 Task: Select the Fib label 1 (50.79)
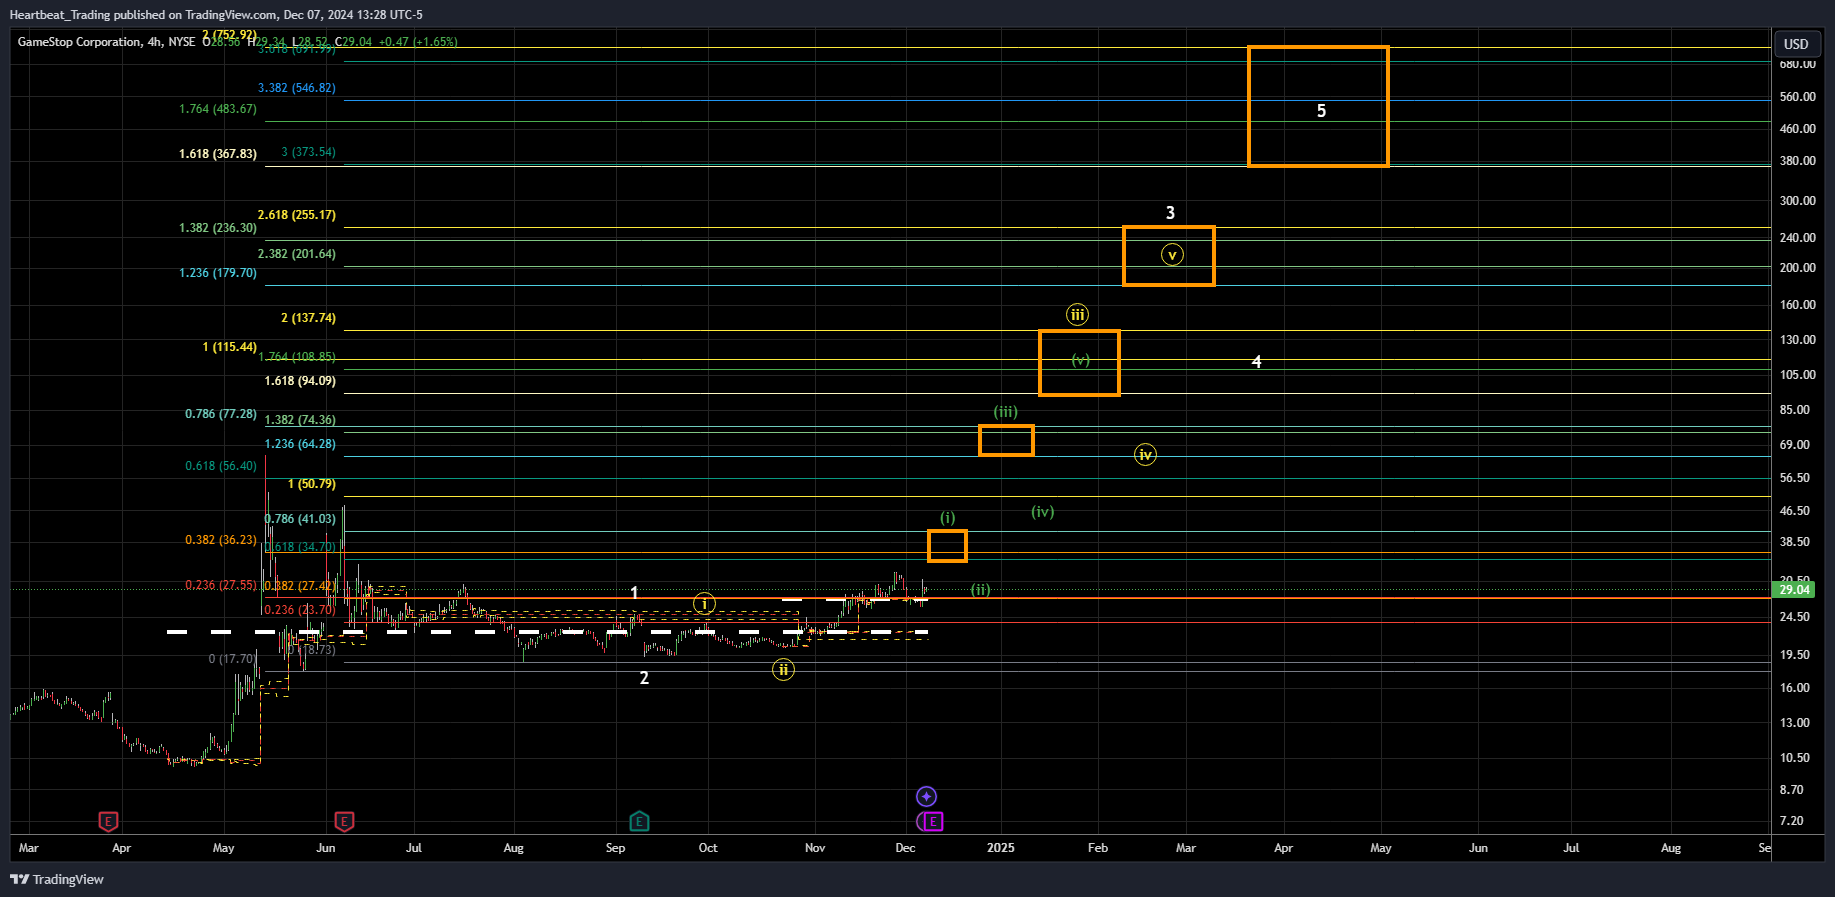tap(312, 484)
